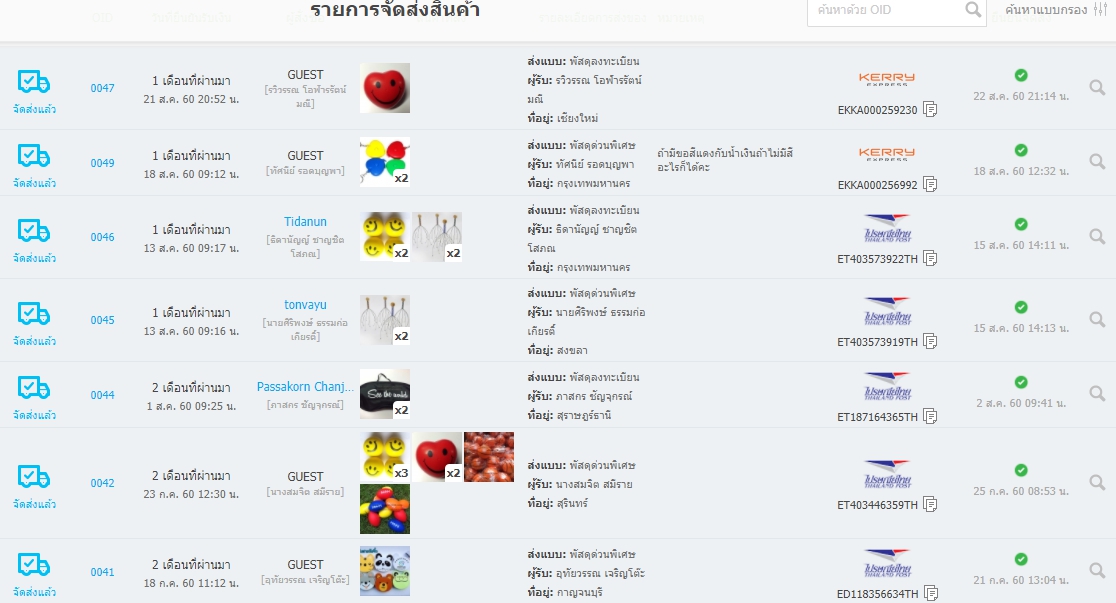This screenshot has height=603, width=1116.
Task: Open details magnifier for order 0044
Action: coord(1097,394)
